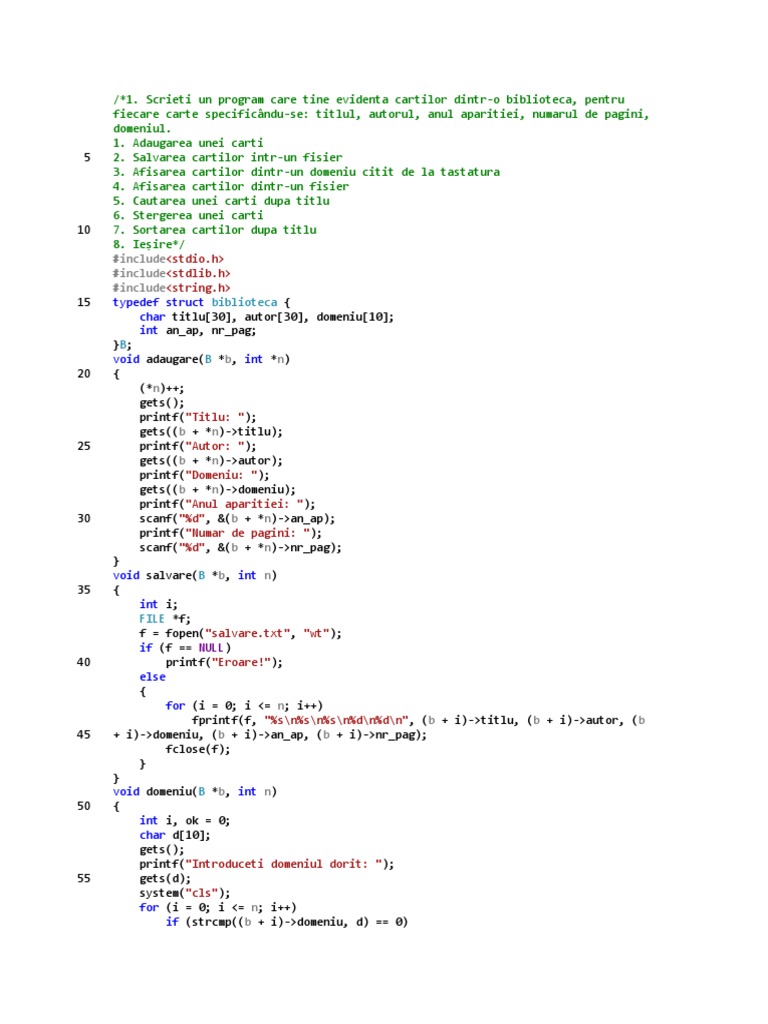Click the printf("Titlu: ") line
Viewport: 768px width, 1024px height.
[198, 417]
